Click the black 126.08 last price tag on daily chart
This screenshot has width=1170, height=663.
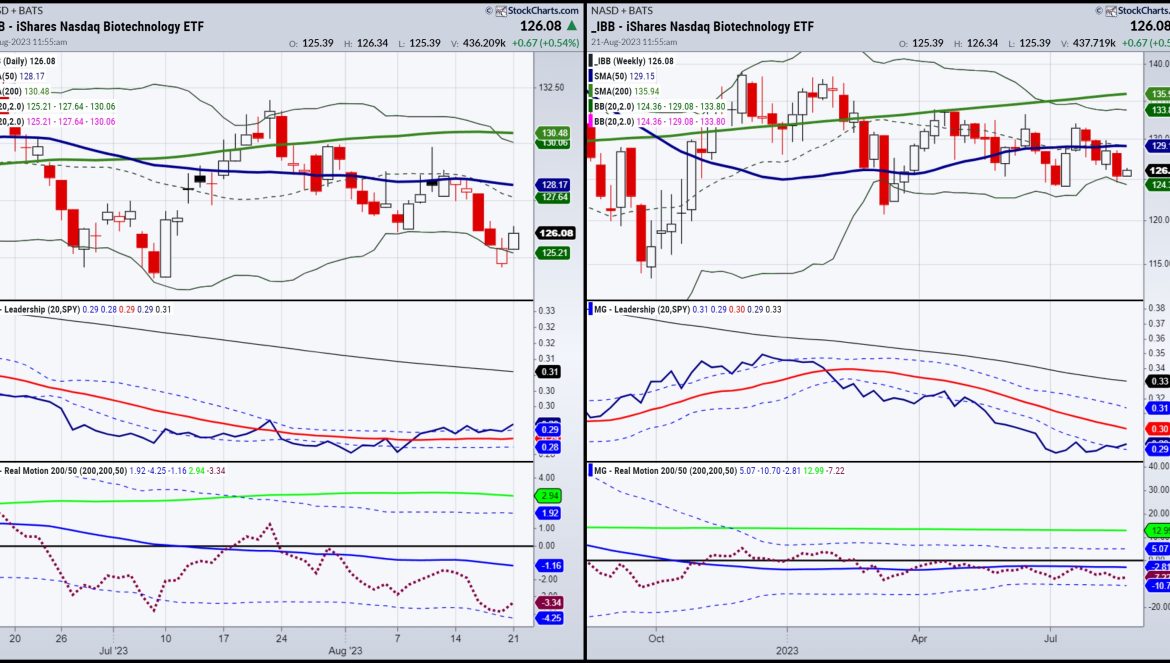pyautogui.click(x=555, y=233)
